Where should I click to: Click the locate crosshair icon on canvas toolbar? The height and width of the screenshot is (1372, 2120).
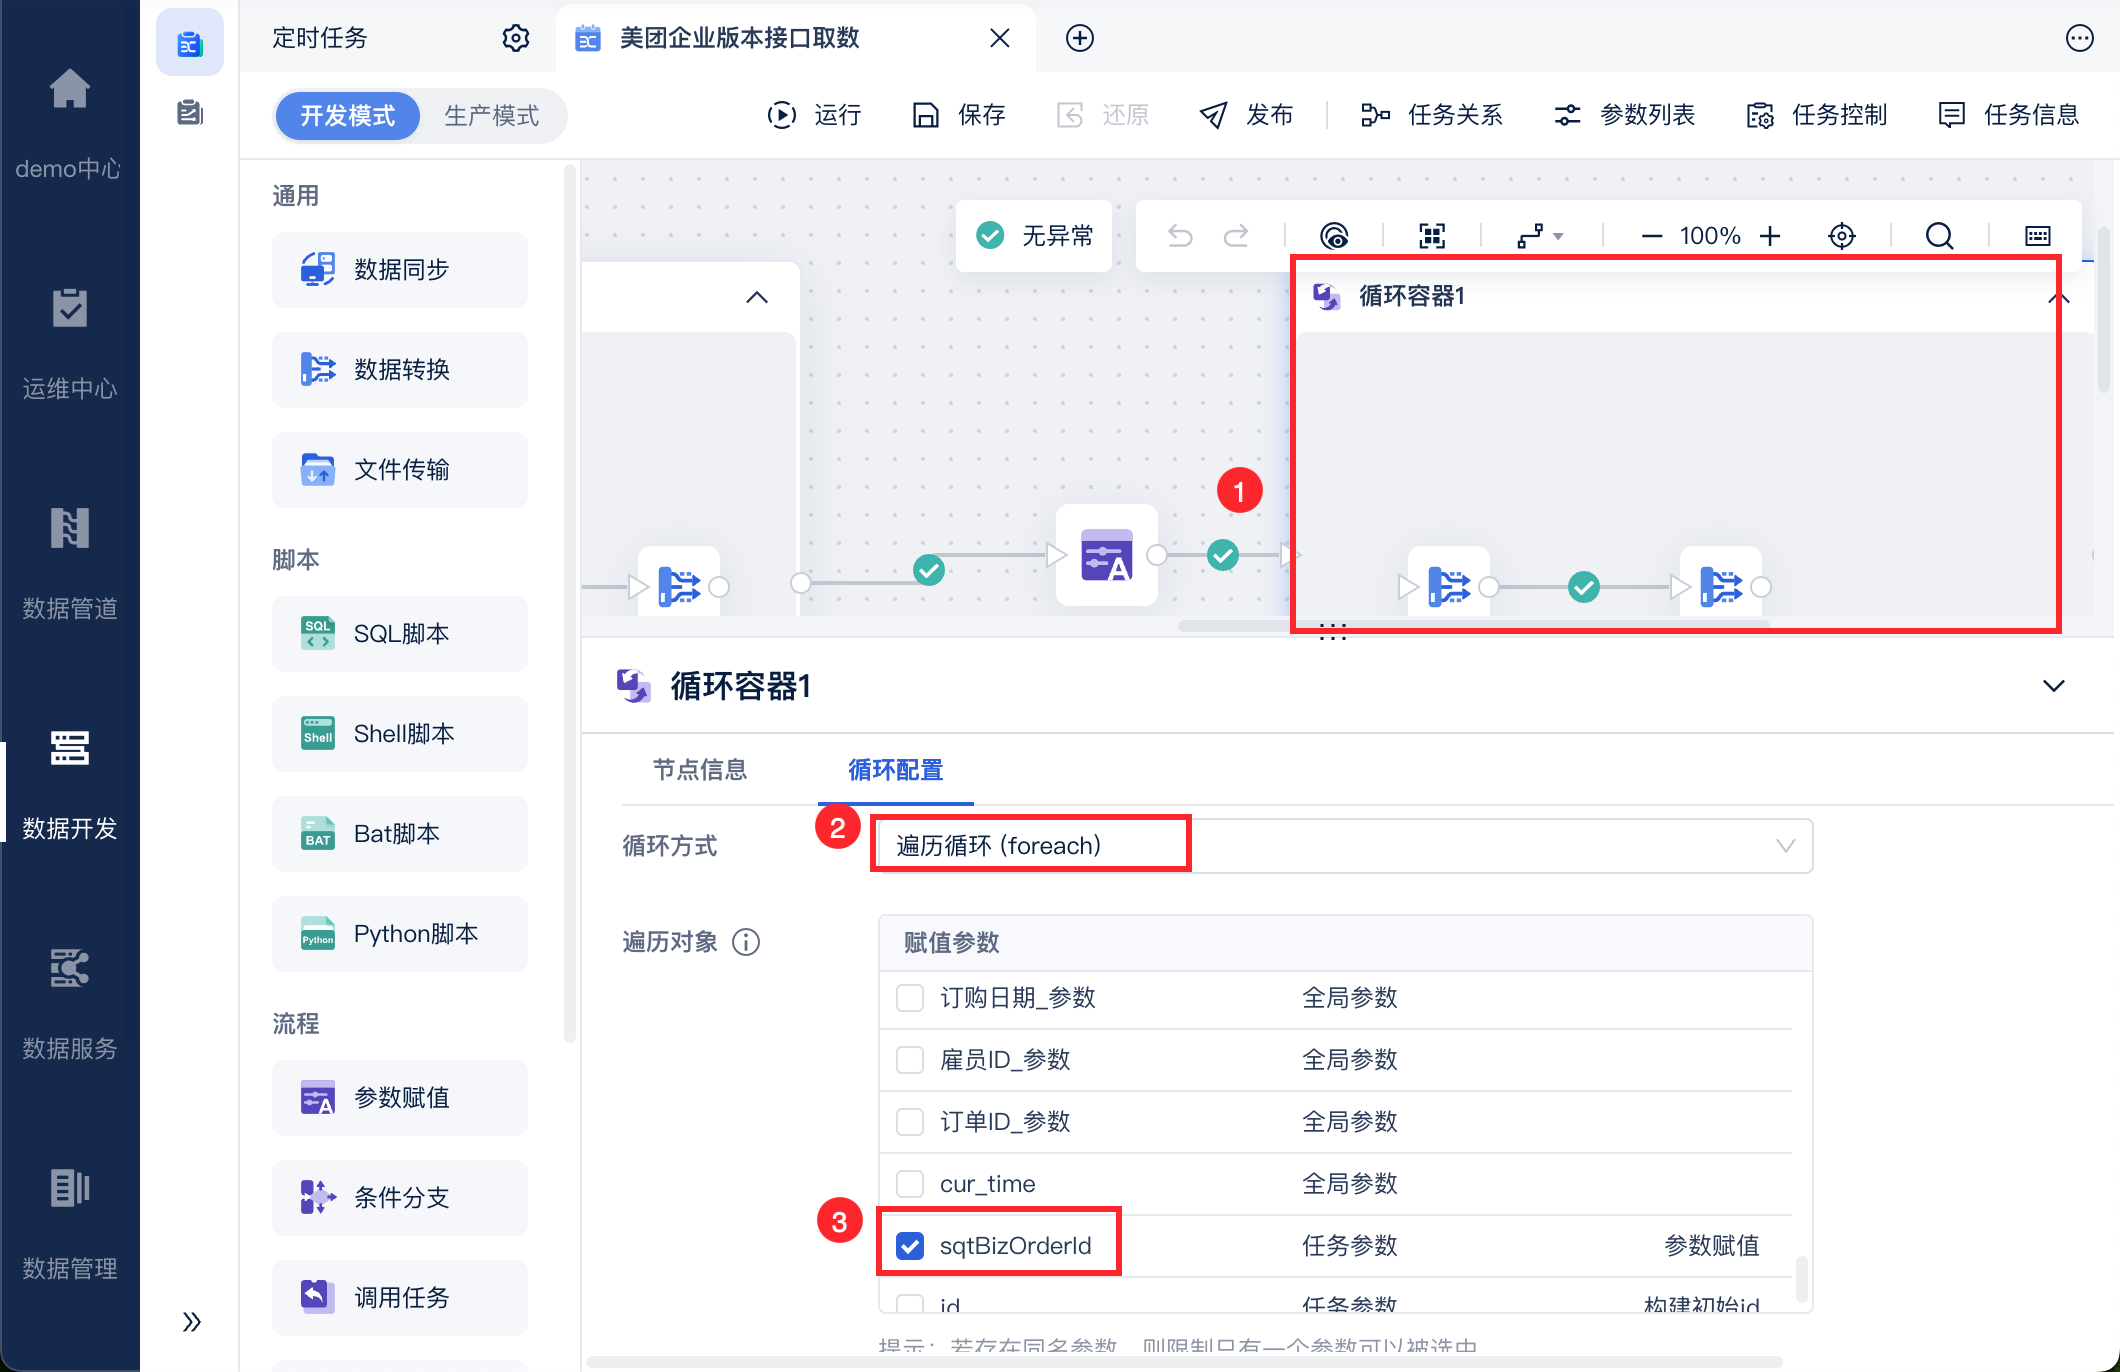click(x=1841, y=236)
